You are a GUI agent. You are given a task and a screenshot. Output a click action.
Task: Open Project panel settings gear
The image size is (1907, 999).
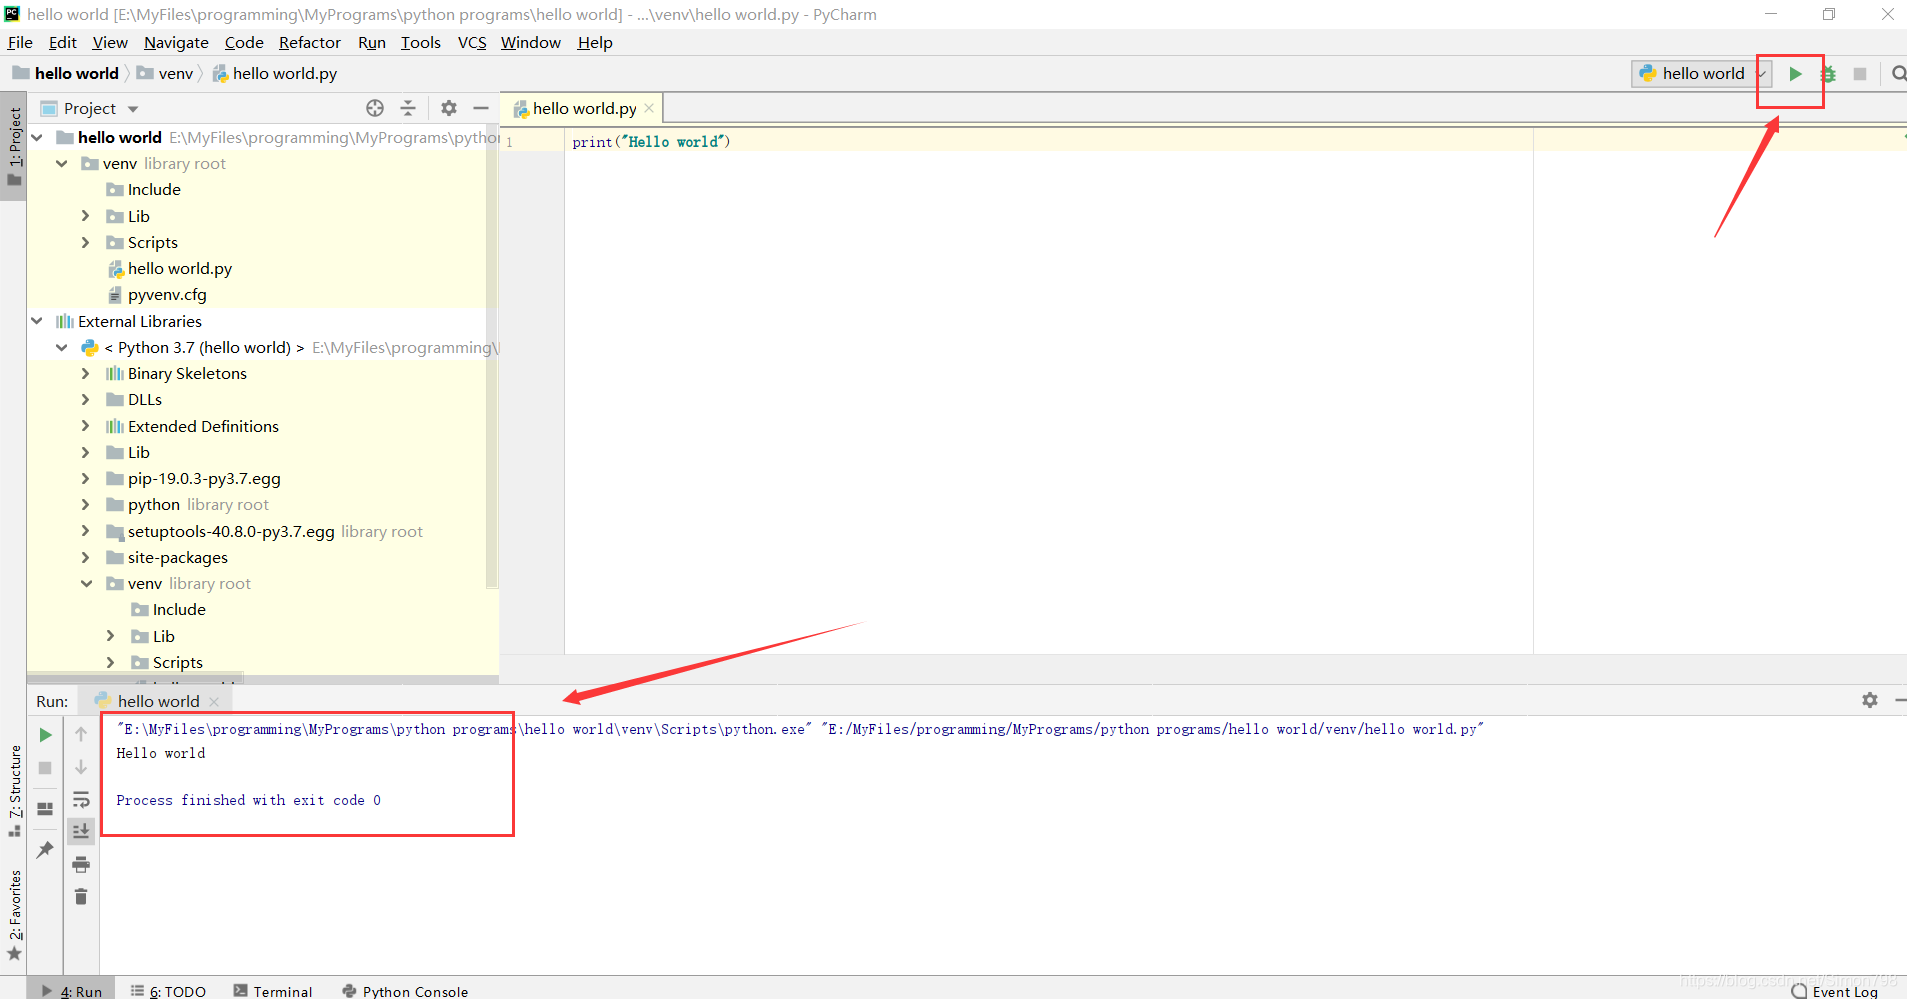449,108
